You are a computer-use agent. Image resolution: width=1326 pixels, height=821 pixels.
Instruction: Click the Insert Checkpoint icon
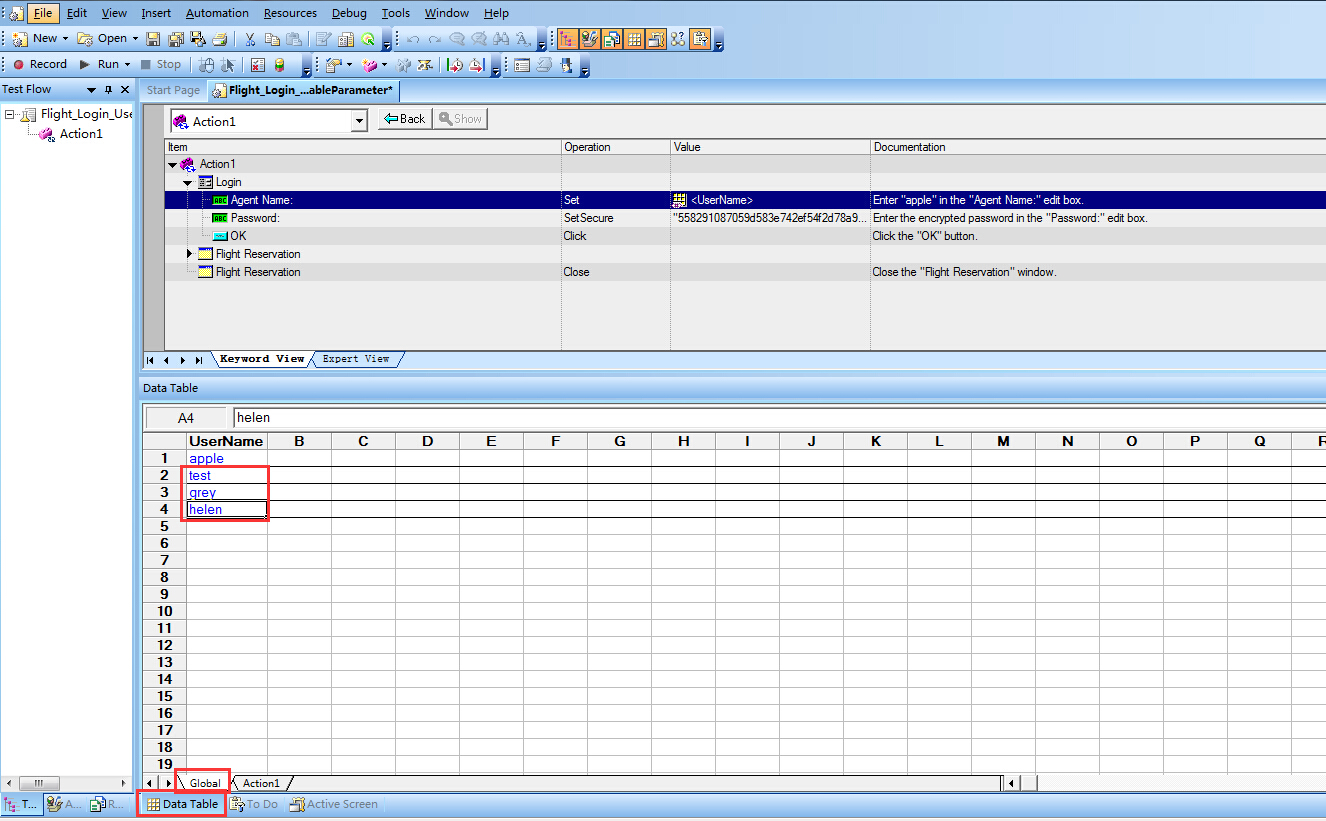(334, 64)
